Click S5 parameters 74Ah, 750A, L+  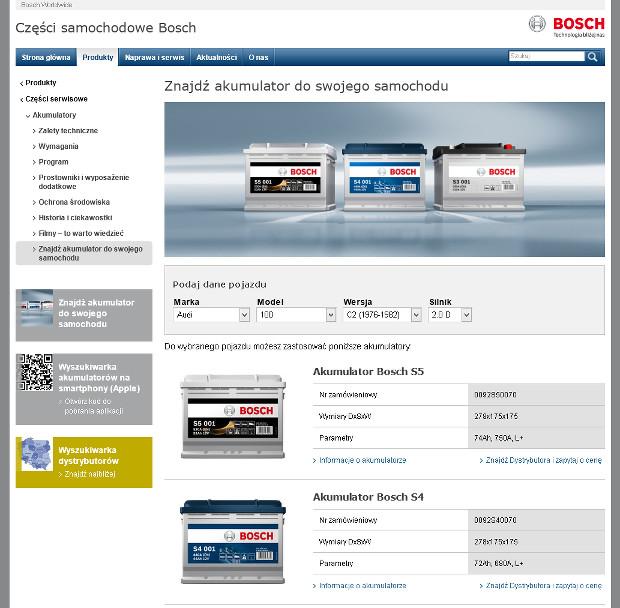tap(498, 438)
